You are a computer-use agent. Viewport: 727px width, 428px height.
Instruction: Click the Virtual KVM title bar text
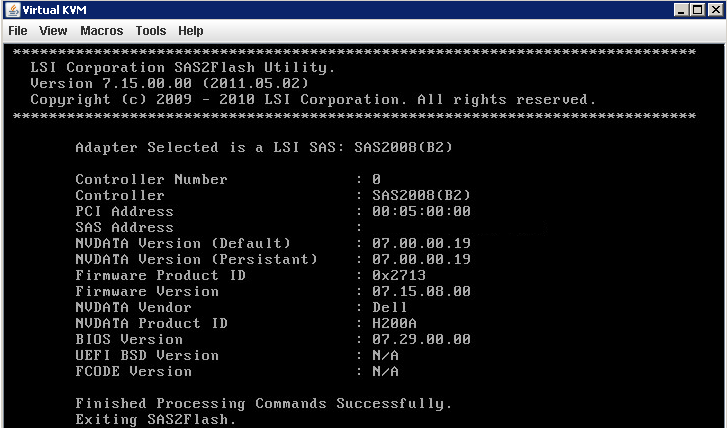(50, 9)
